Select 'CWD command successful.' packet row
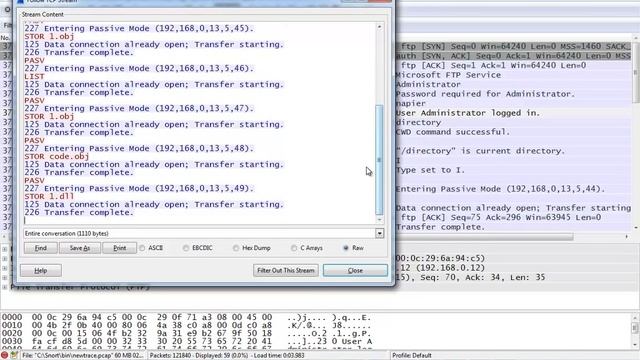 click(x=513, y=132)
